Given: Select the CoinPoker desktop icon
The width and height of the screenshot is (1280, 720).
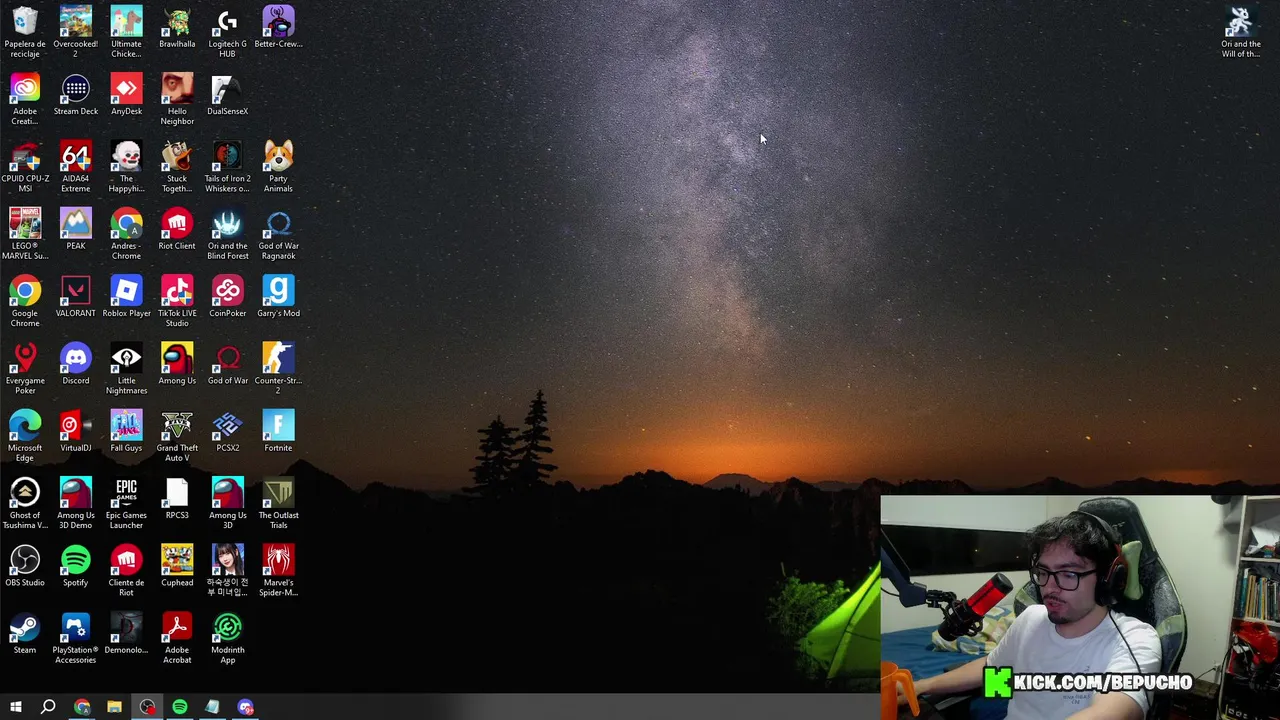Looking at the screenshot, I should (x=227, y=296).
